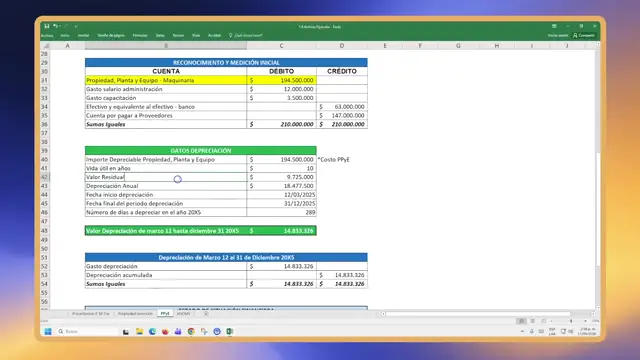640x360 pixels.
Task: Select the yellow Propiedad, Planta y Equipo - Maquinaria cell
Action: tap(166, 80)
